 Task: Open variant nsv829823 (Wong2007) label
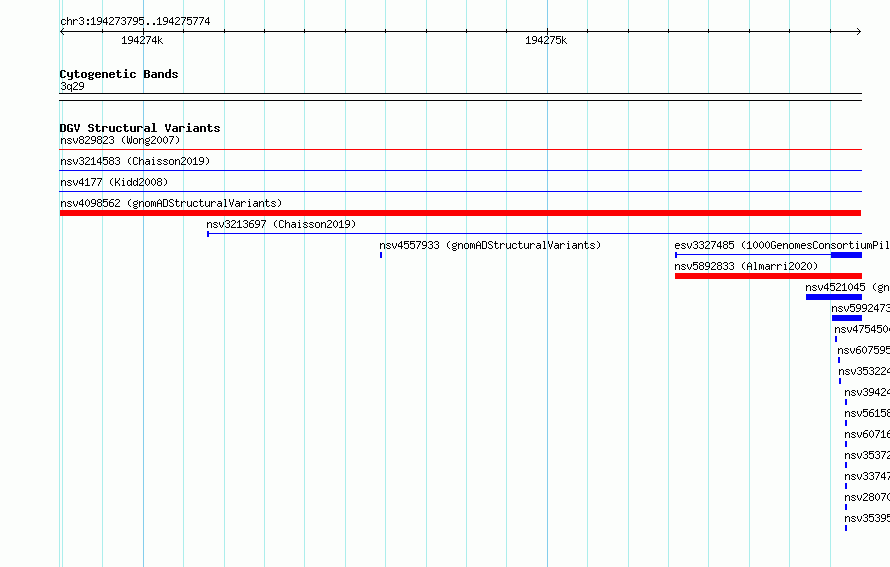pos(120,140)
